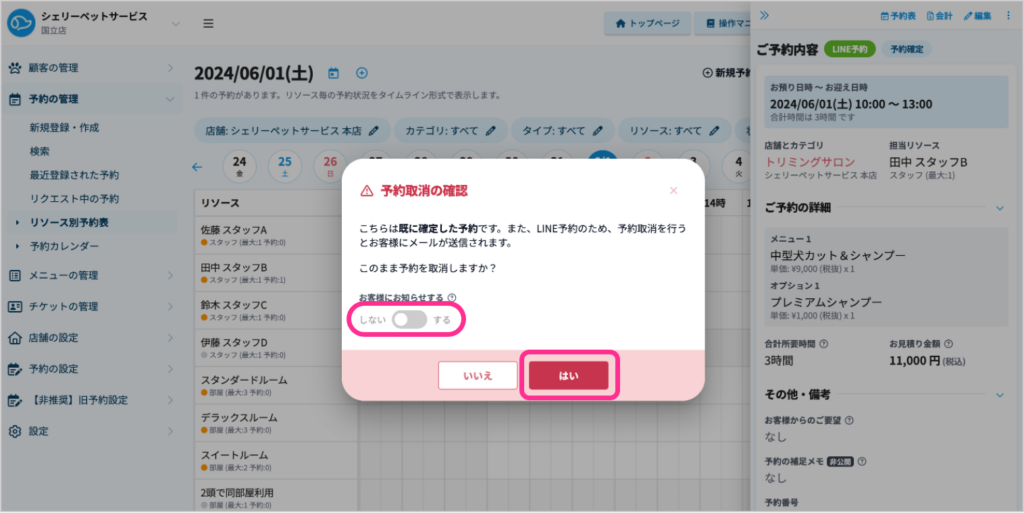
Task: Collapse reservation panel with double-chevron icon
Action: click(765, 16)
